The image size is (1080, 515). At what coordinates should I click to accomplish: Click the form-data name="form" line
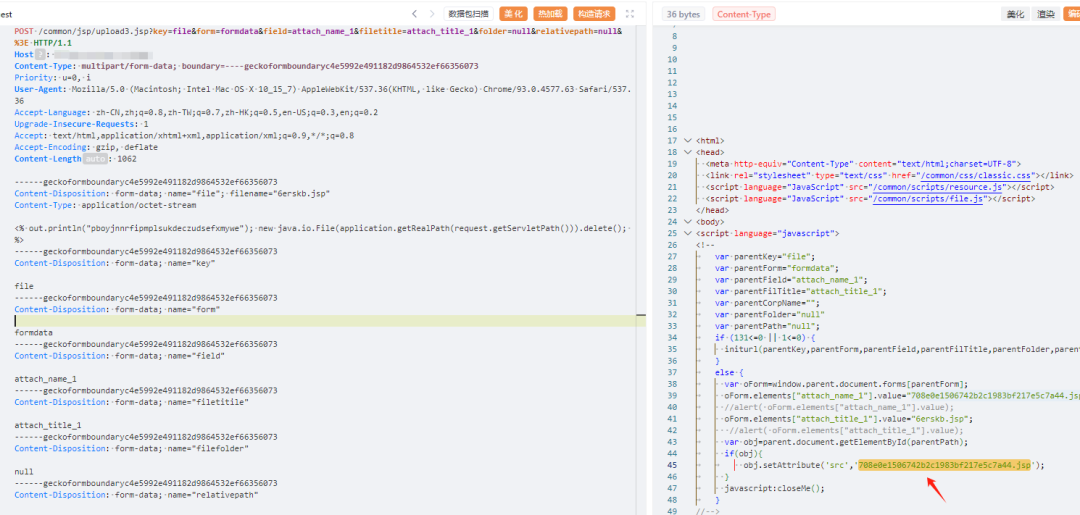coord(117,309)
